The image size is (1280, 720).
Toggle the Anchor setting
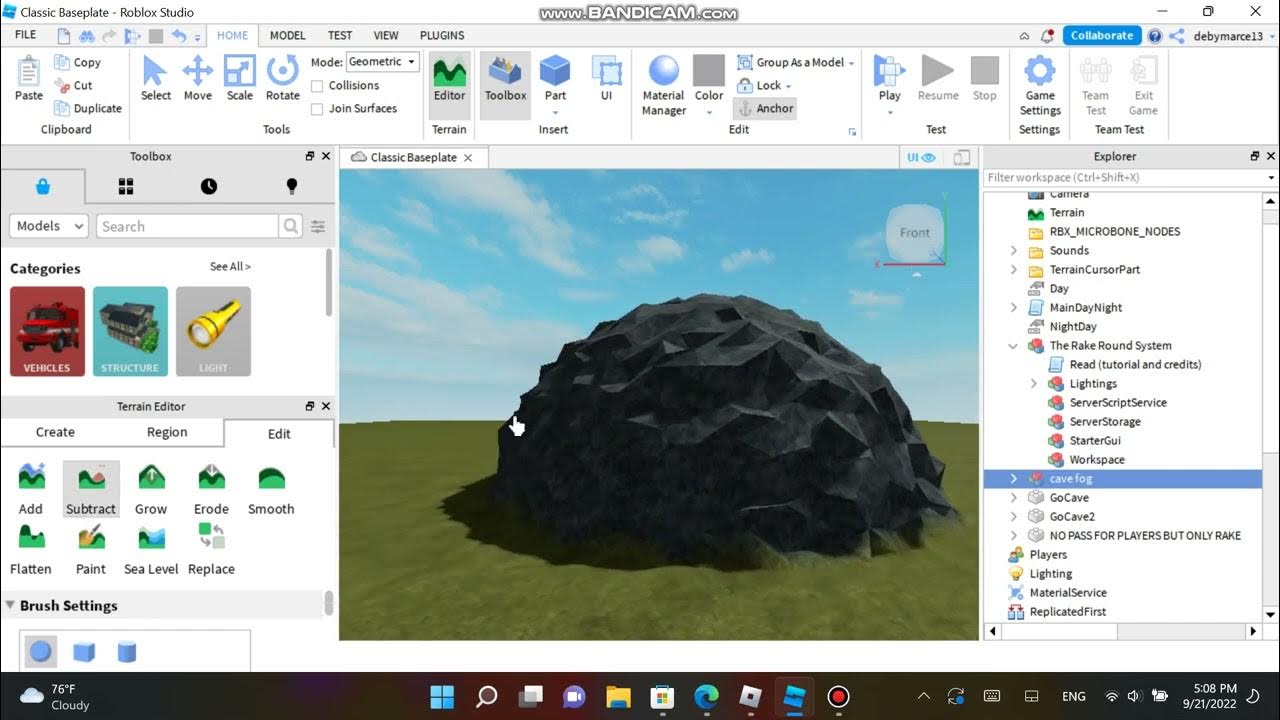(x=765, y=109)
